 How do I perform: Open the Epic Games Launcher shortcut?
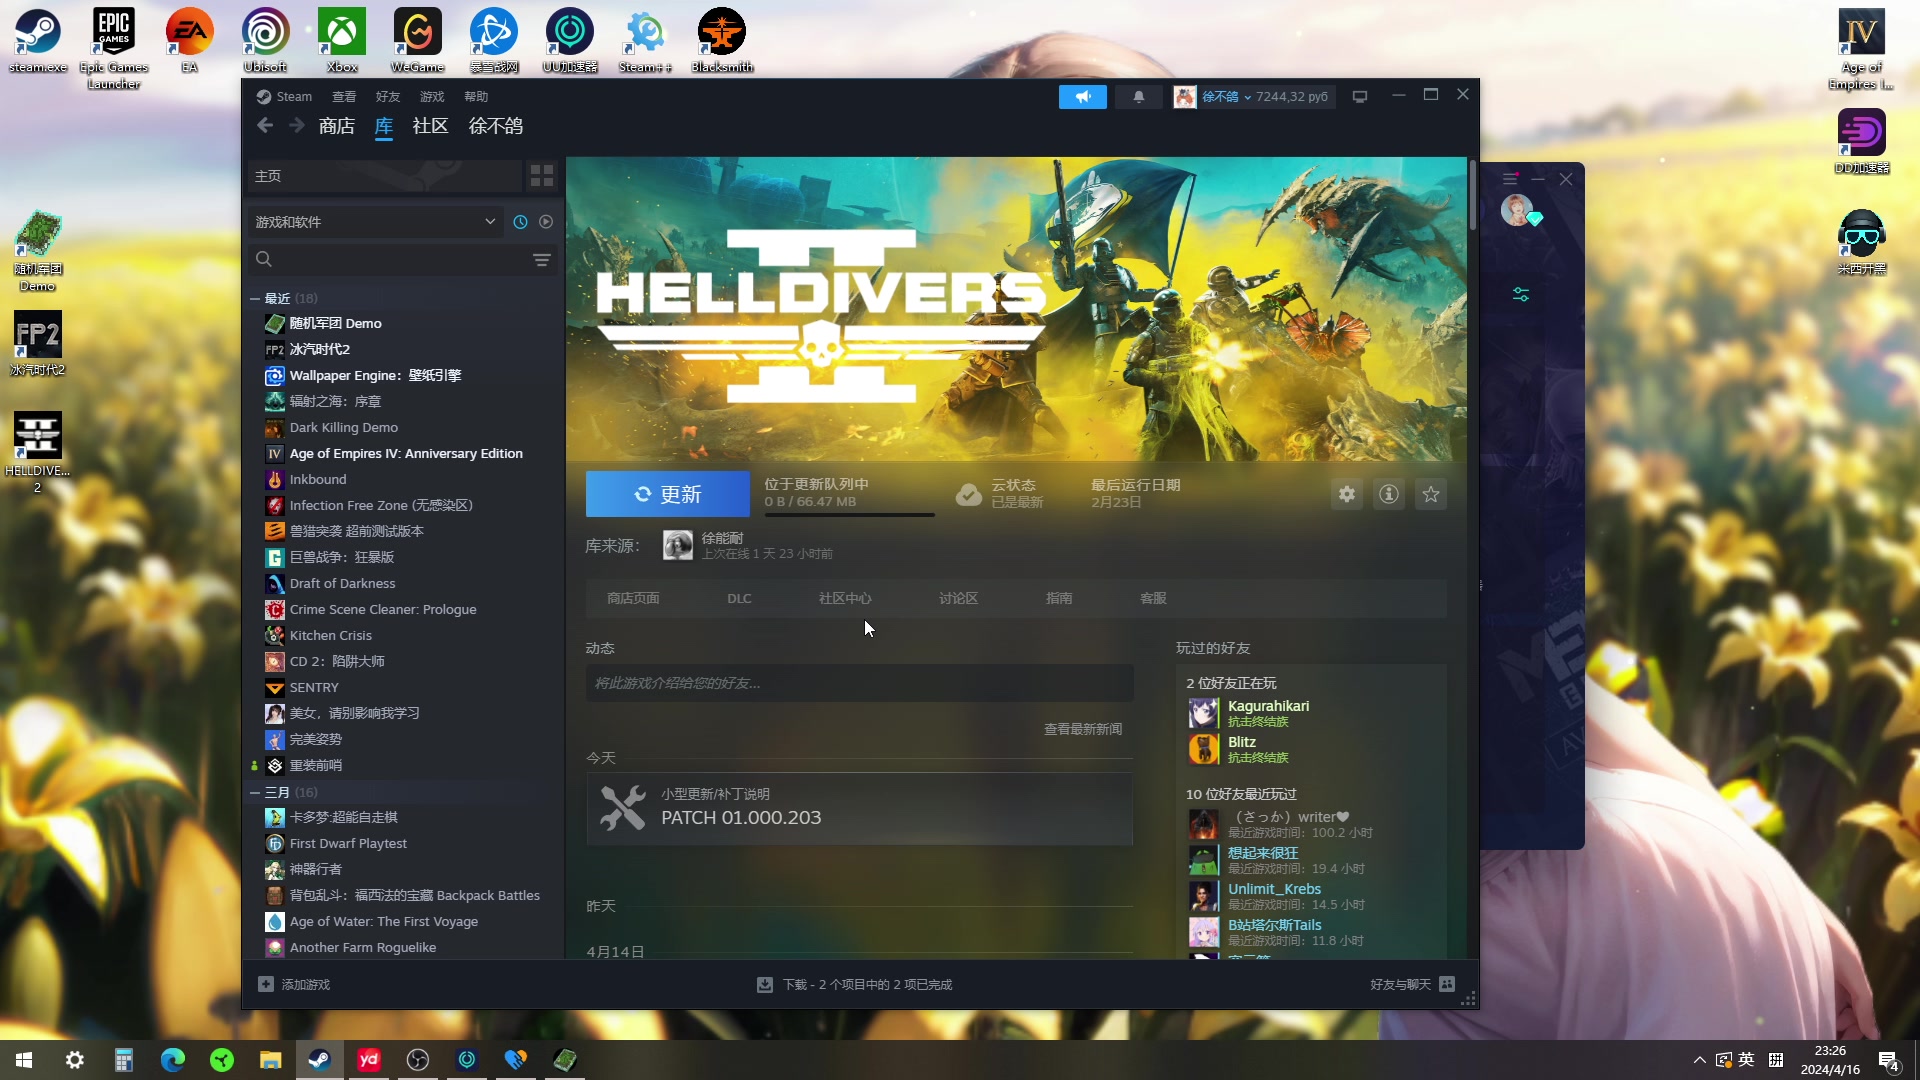pos(113,49)
